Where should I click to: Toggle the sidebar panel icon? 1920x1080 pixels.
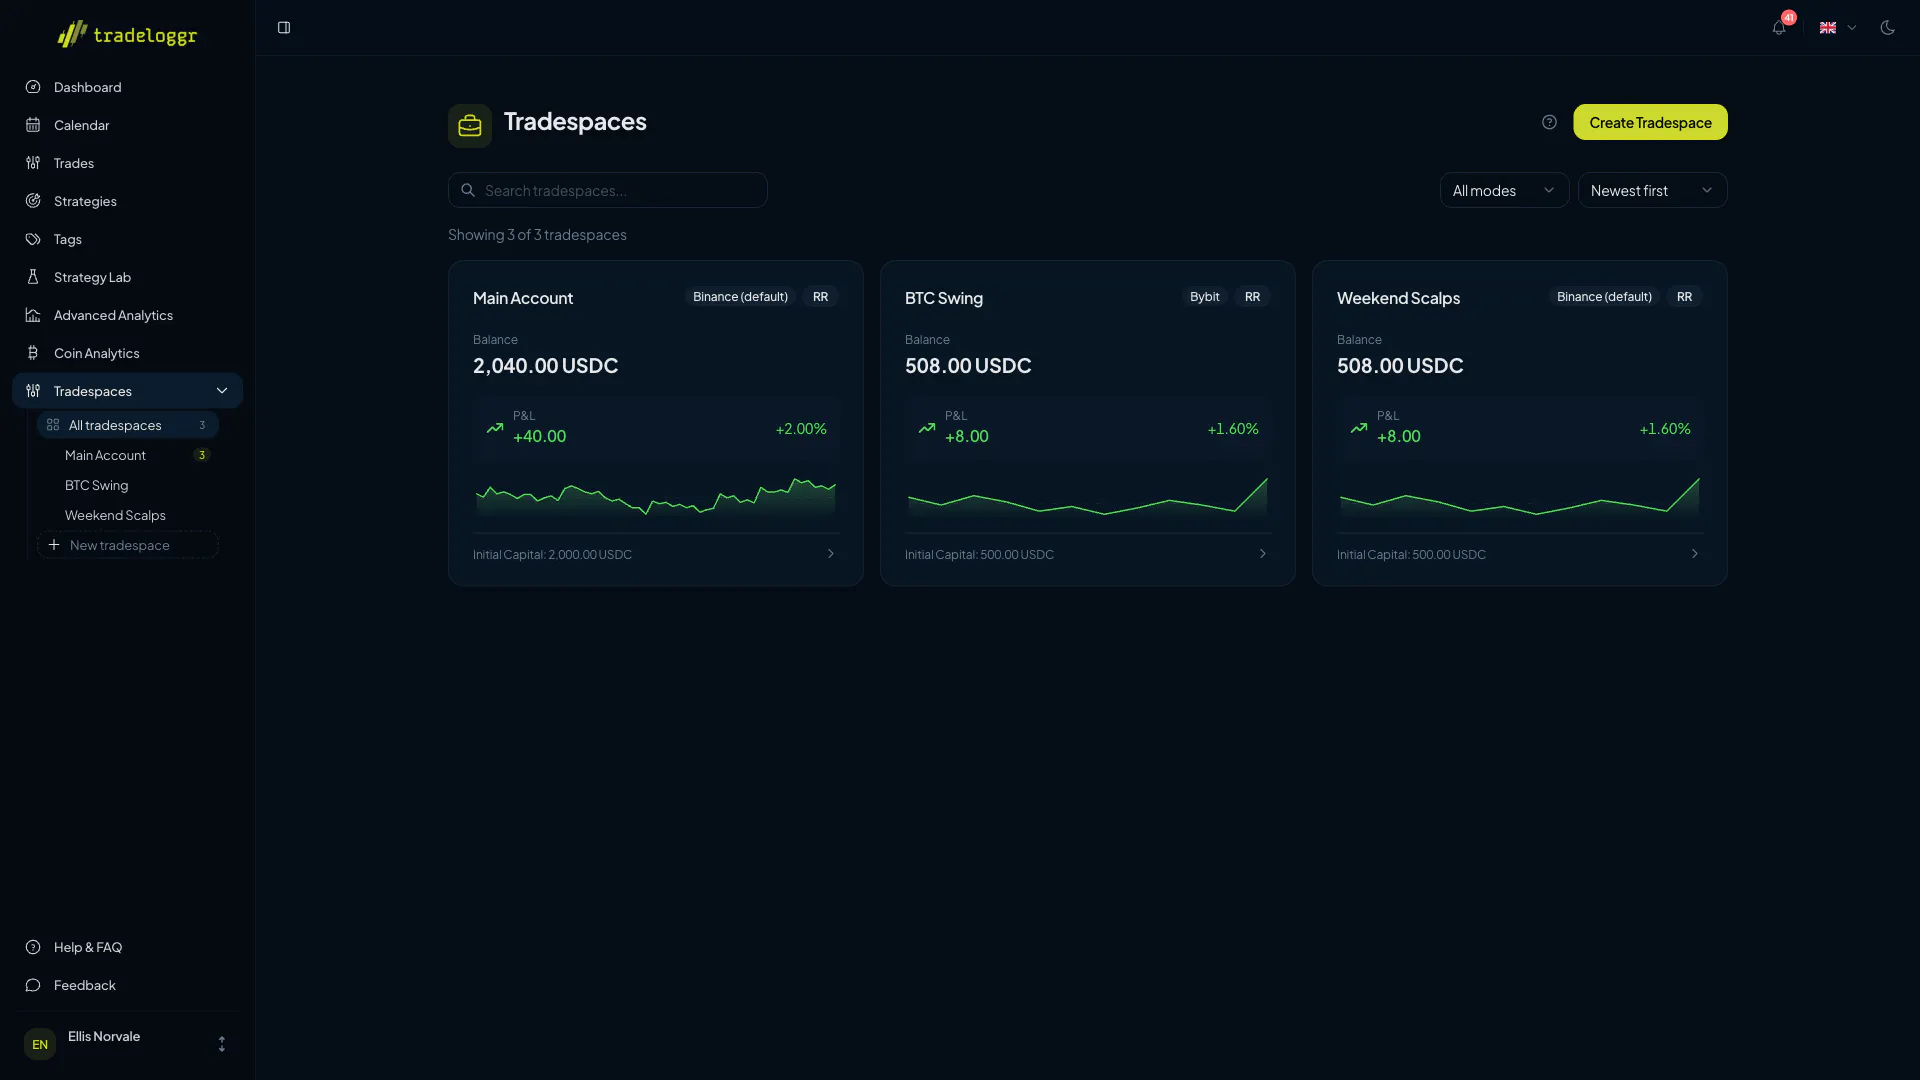(x=284, y=28)
